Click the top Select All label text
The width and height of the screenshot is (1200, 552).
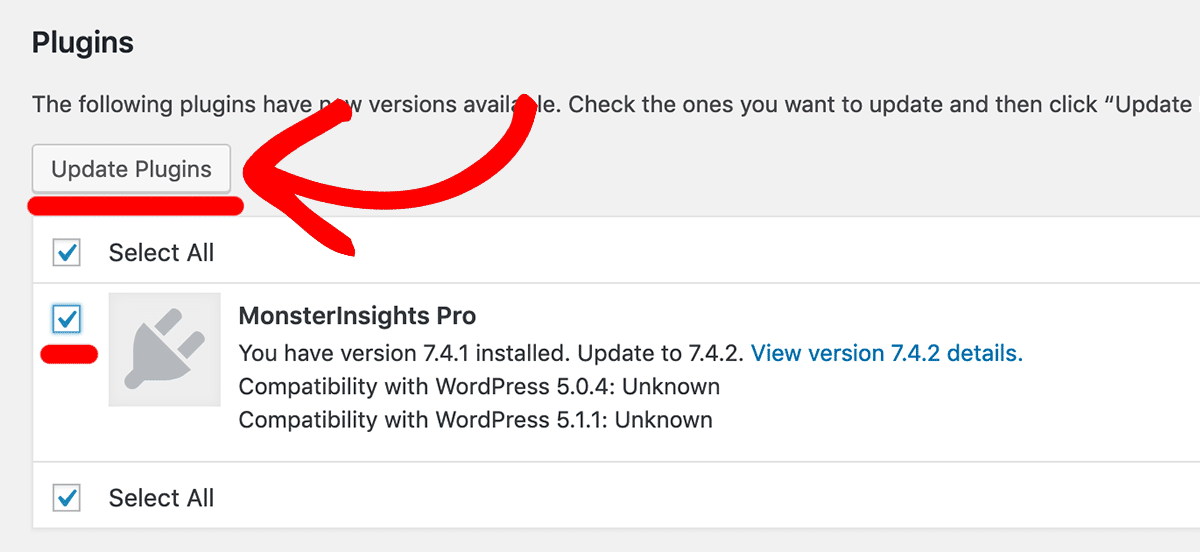click(x=161, y=253)
